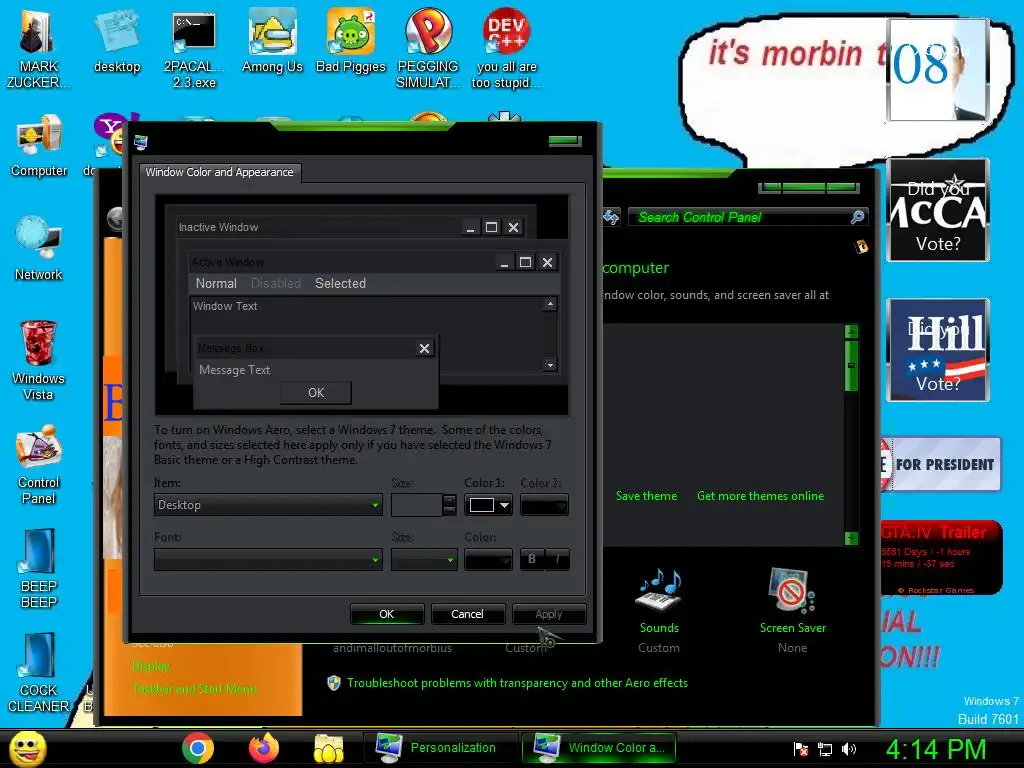Click Selected in the preview menu bar
The width and height of the screenshot is (1024, 768).
[x=340, y=283]
